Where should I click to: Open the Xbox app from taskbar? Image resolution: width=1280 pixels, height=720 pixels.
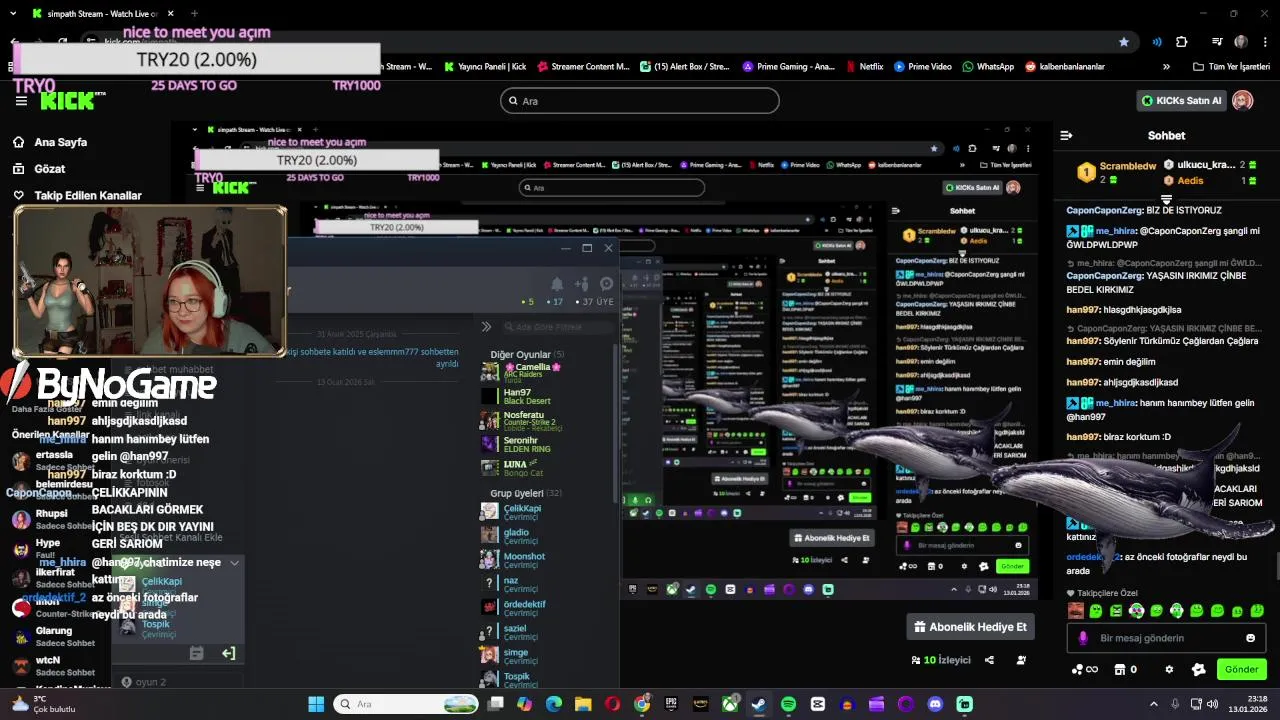point(730,704)
